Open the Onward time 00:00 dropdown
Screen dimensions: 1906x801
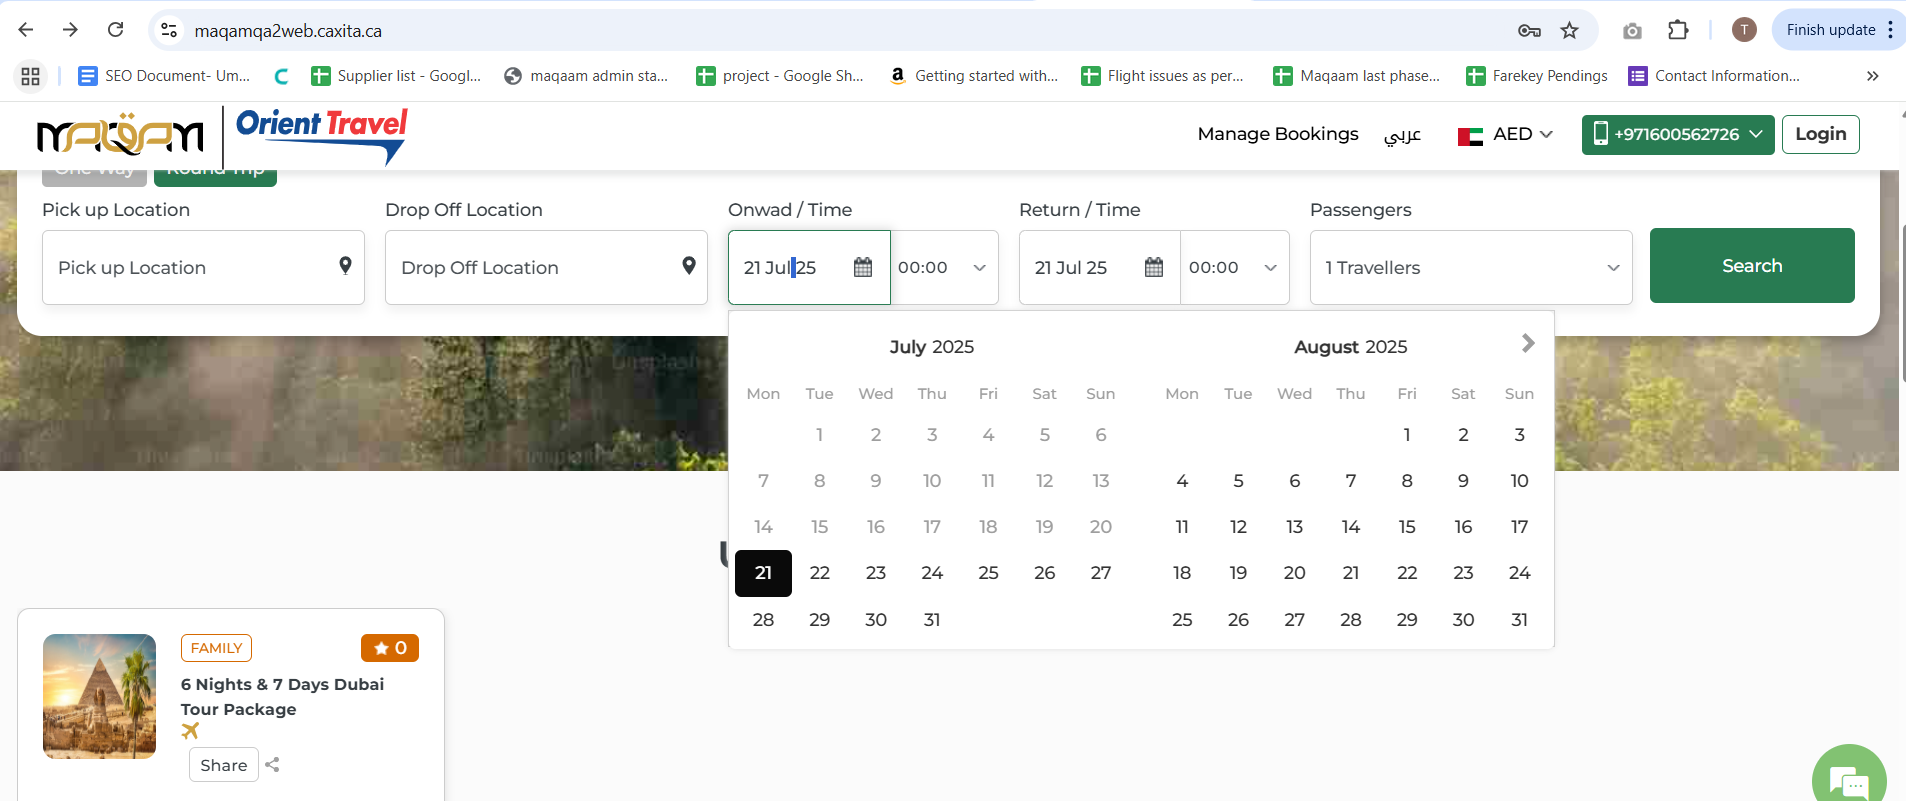(x=943, y=268)
